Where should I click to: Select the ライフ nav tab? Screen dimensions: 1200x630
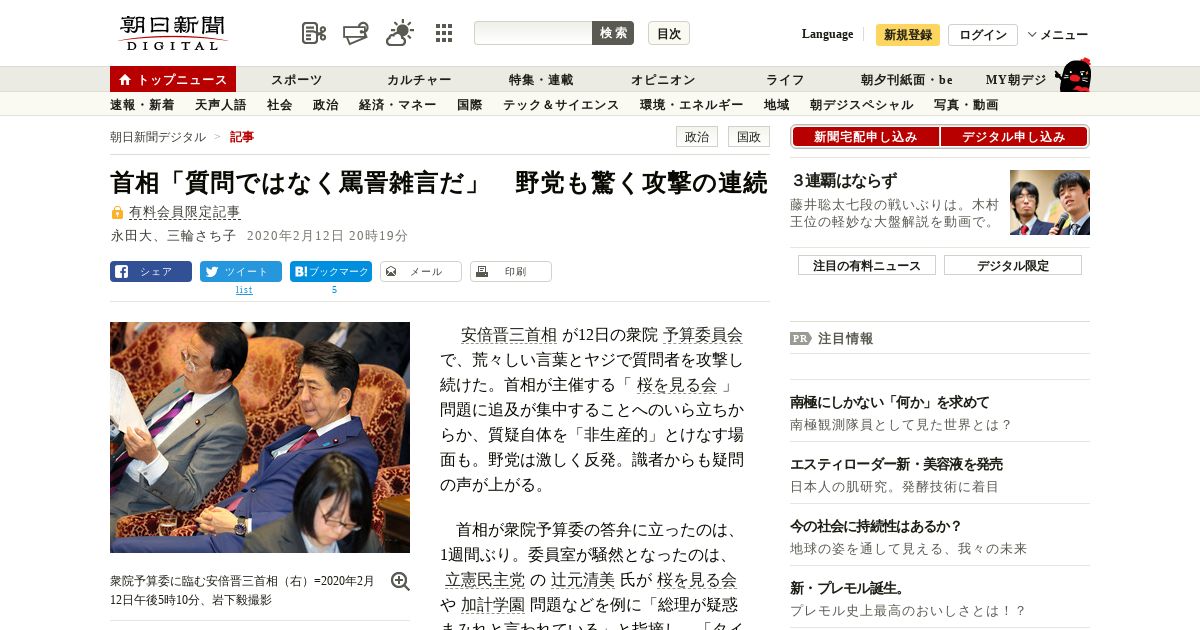point(785,79)
